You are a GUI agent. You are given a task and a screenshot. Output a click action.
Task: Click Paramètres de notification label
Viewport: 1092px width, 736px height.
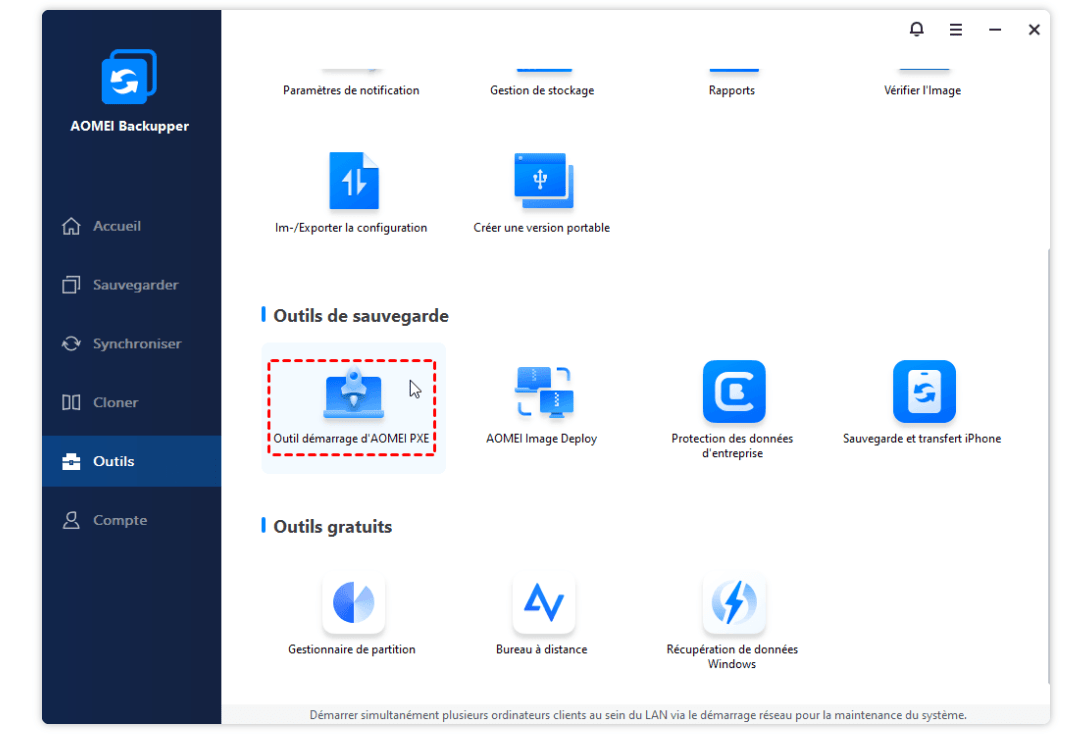click(x=351, y=91)
